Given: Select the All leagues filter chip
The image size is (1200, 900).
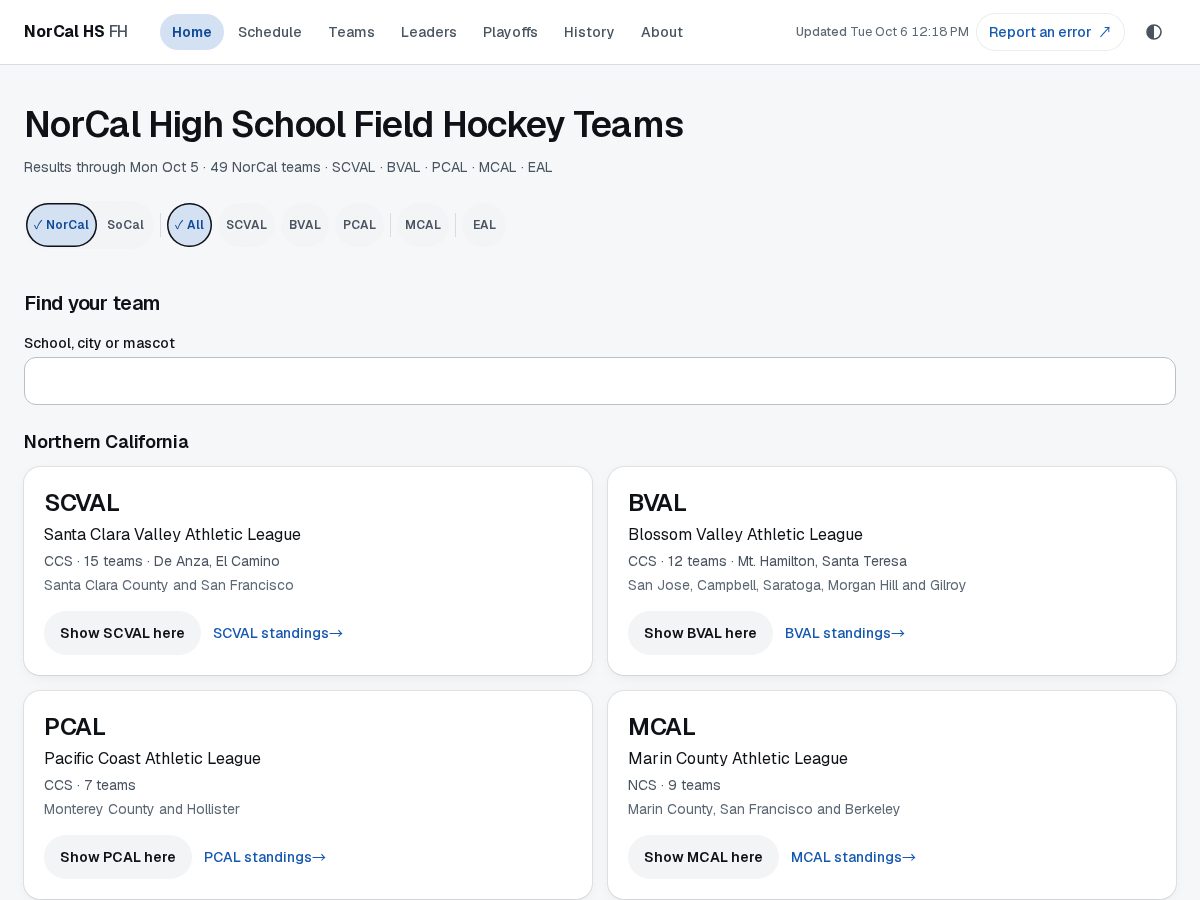Looking at the screenshot, I should 189,225.
